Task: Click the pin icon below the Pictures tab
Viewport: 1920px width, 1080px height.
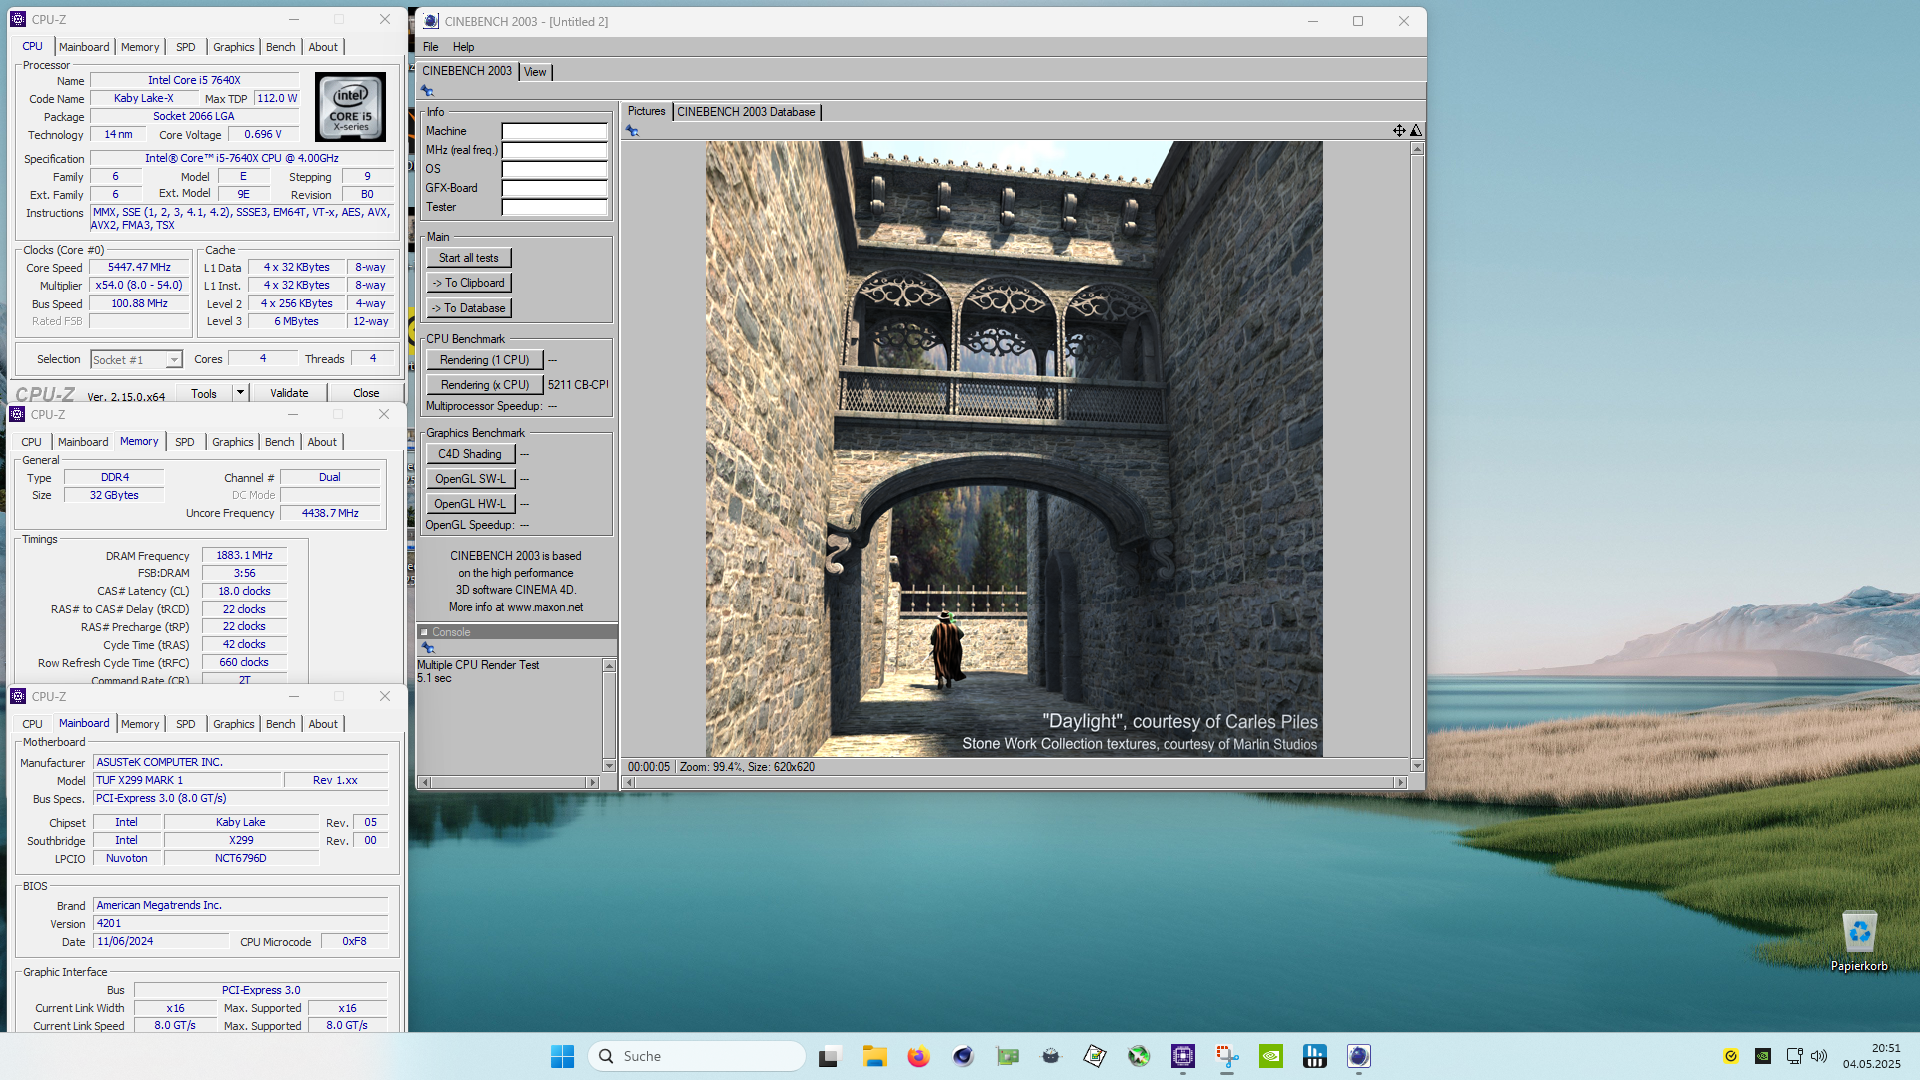Action: pos(632,131)
